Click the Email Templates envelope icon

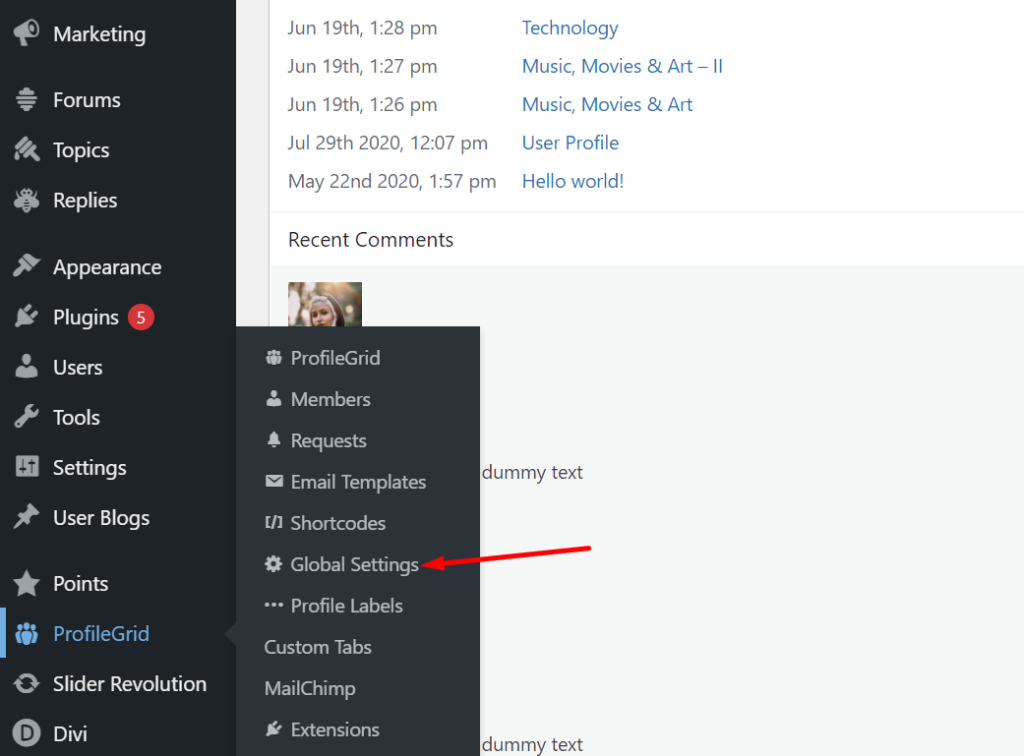click(273, 481)
